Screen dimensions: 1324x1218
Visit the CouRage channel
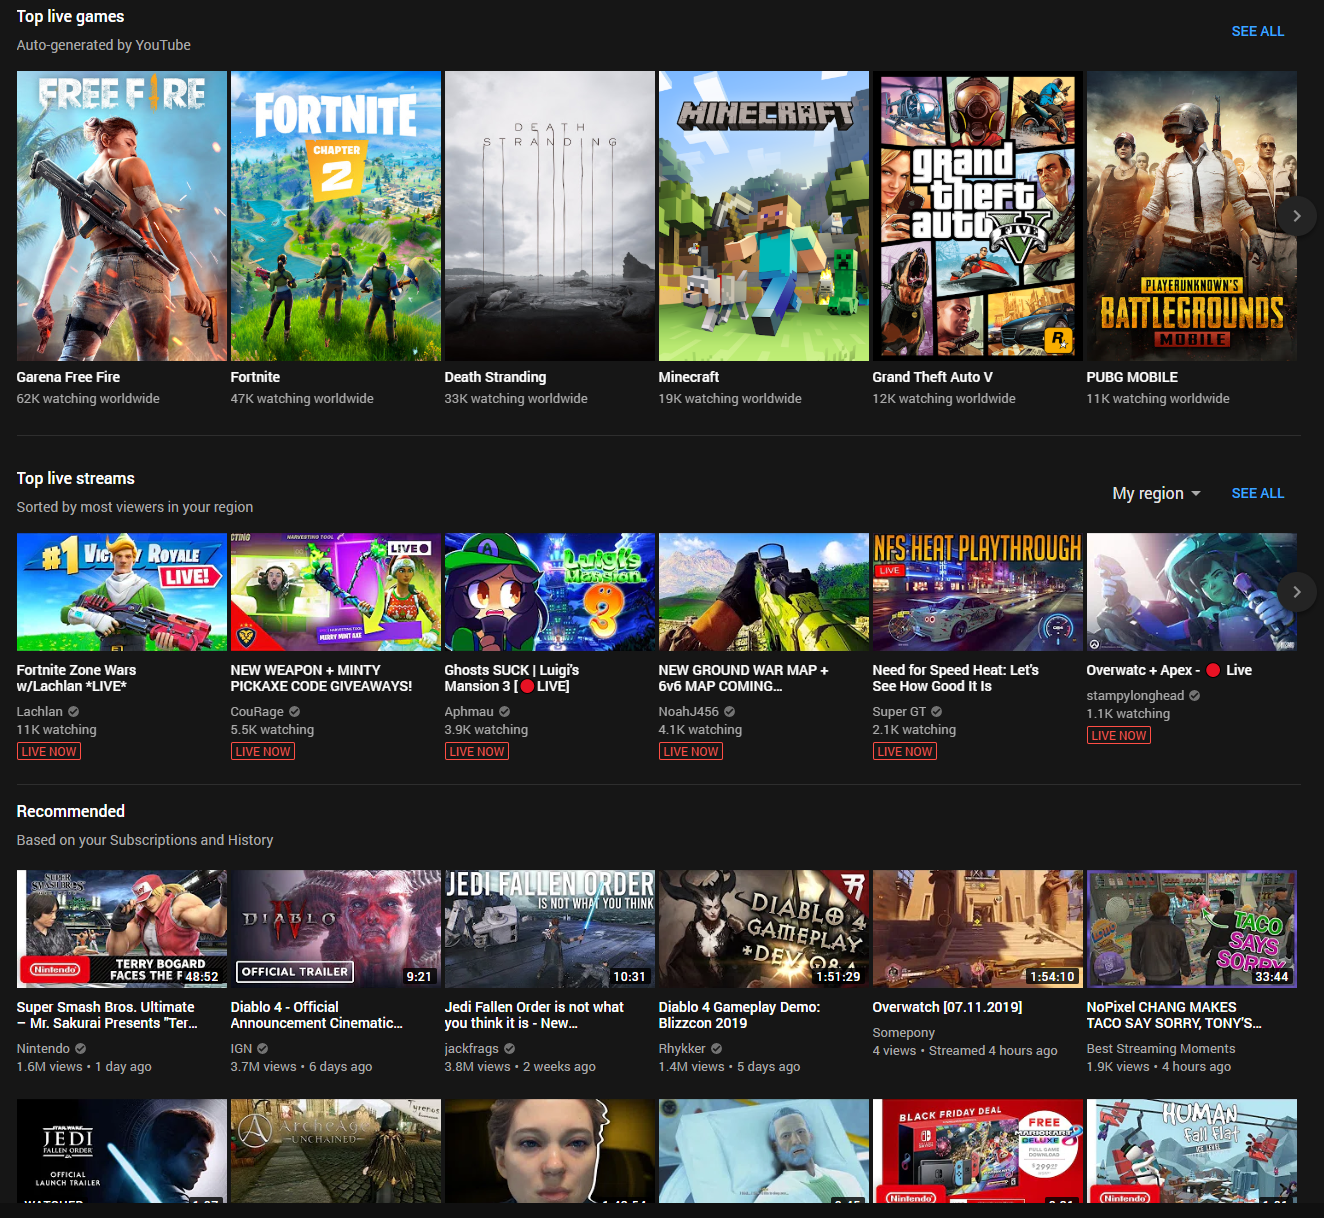point(257,712)
